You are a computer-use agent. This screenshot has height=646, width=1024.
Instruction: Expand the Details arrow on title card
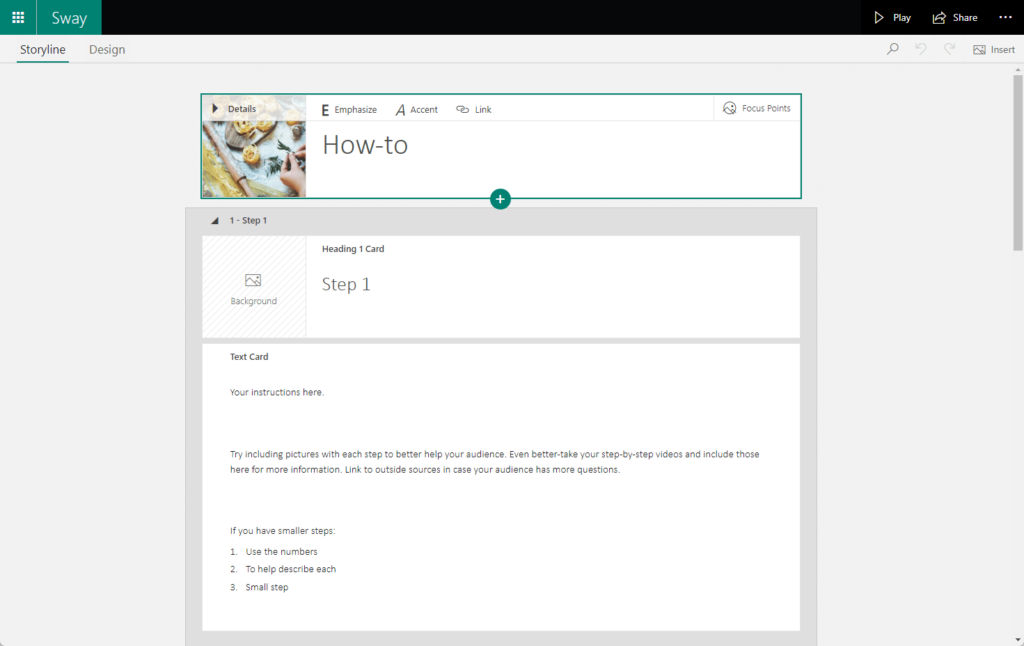(x=215, y=108)
